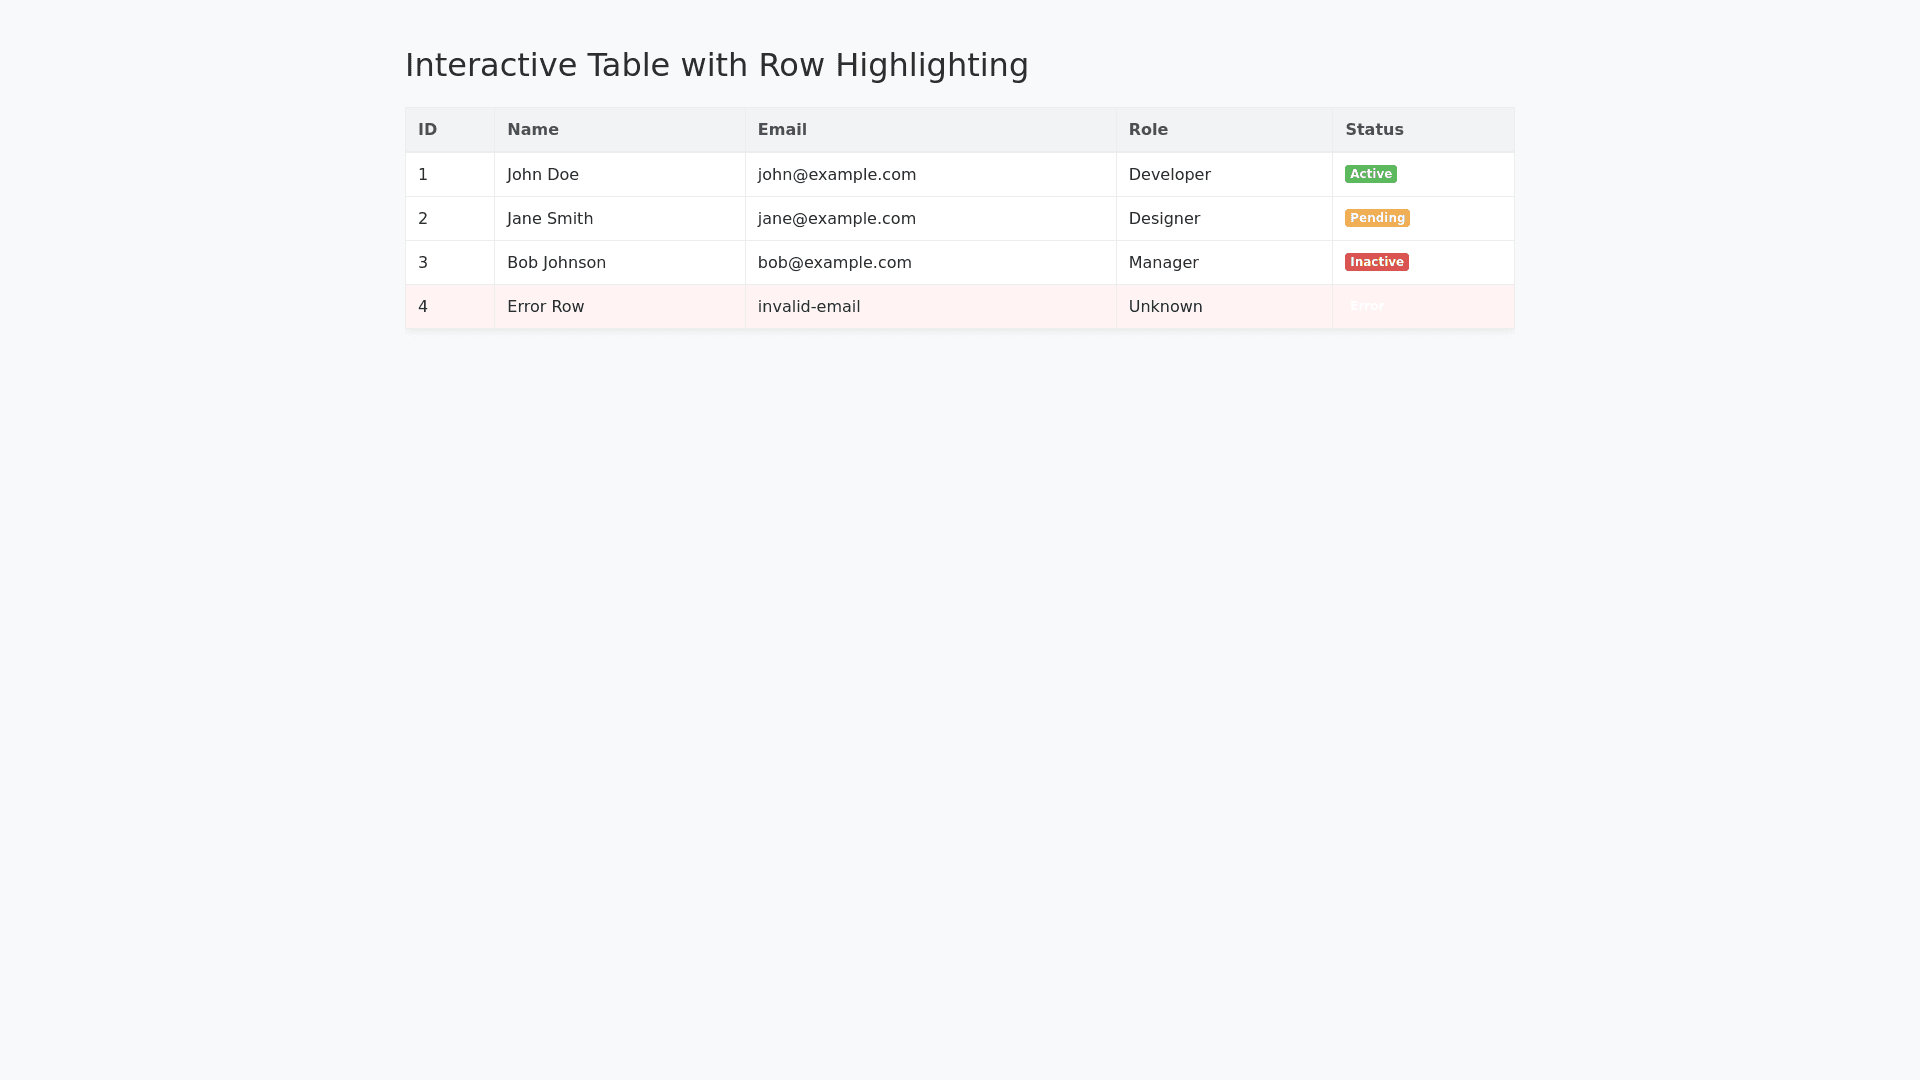Select the Jane Smith name cell
This screenshot has height=1080, width=1920.
click(x=550, y=219)
